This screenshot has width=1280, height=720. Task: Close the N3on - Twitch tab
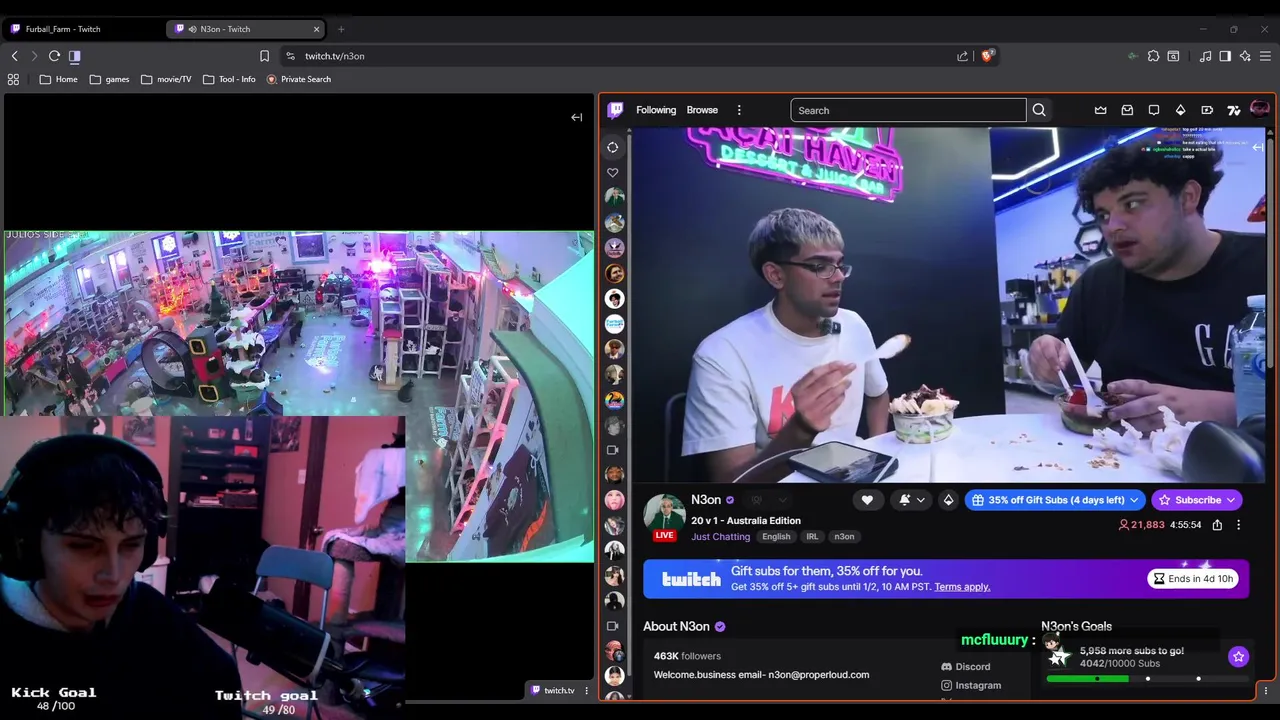[317, 29]
